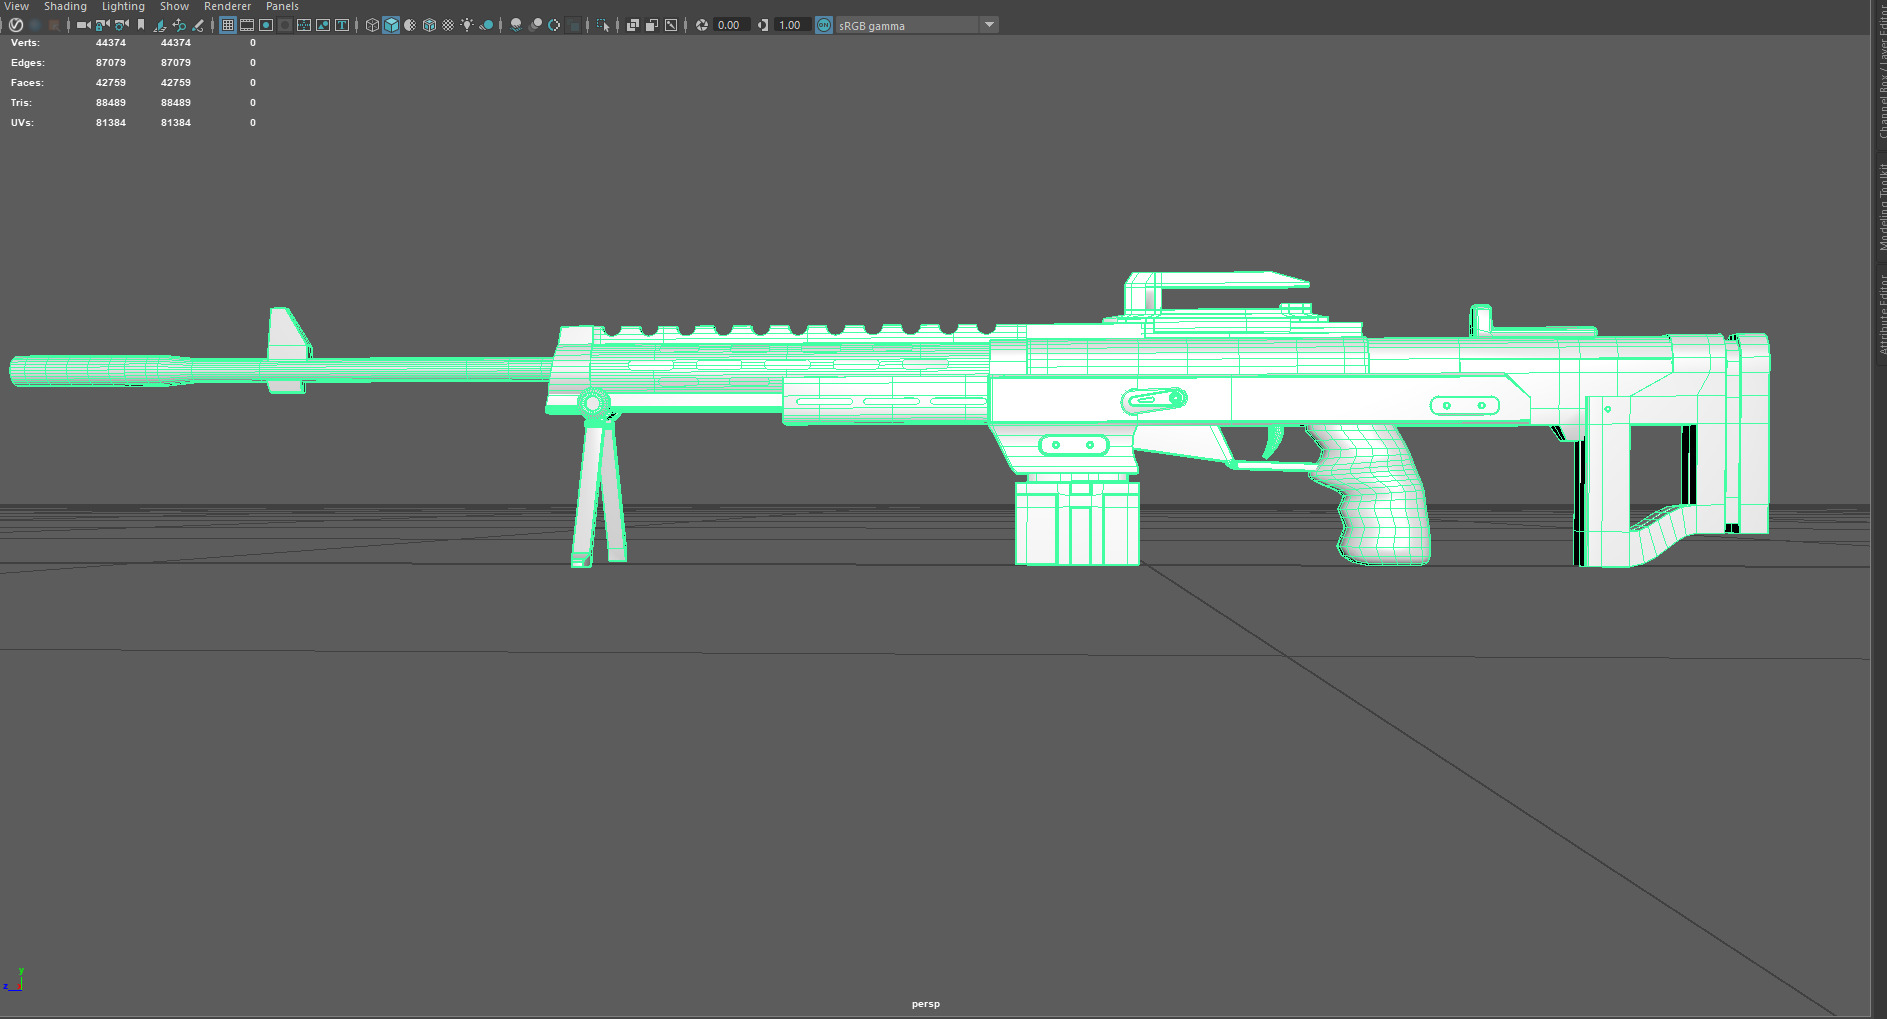Click the Faces label in HUD

(27, 83)
